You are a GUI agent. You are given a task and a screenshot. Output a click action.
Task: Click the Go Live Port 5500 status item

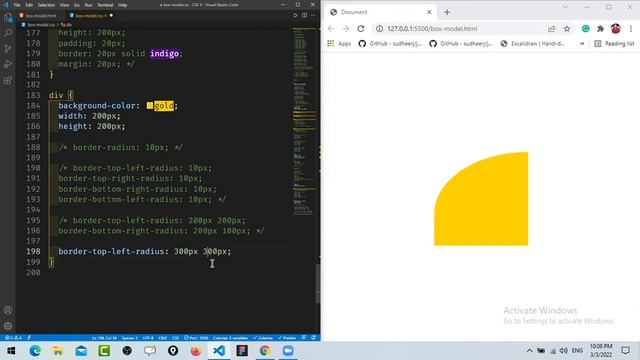pos(196,338)
